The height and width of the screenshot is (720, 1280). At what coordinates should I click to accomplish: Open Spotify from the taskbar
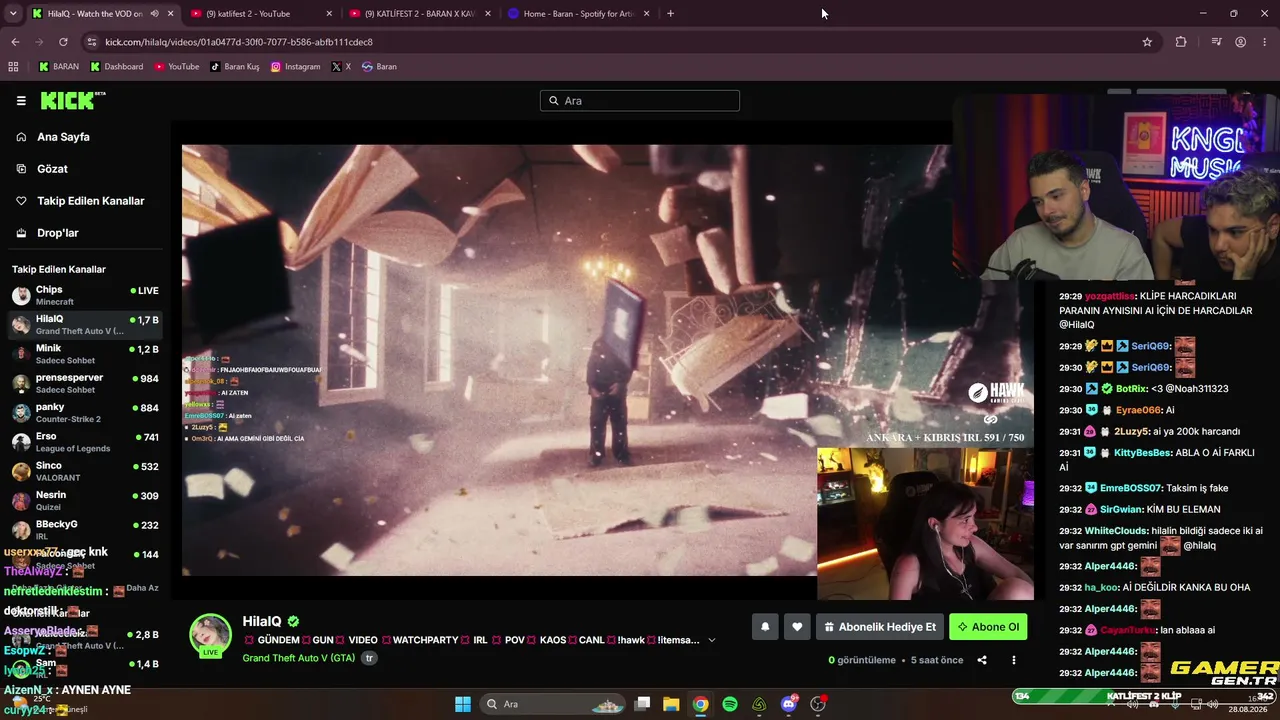[x=730, y=704]
